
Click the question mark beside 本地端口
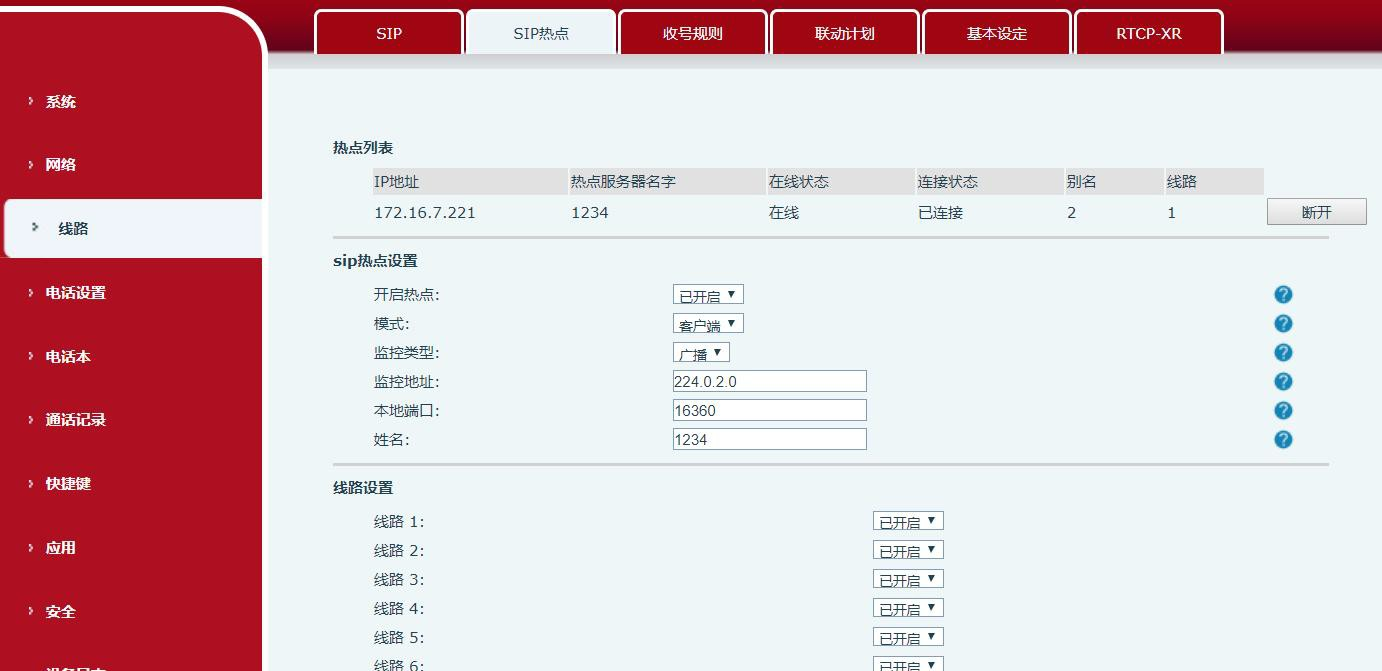(1283, 410)
